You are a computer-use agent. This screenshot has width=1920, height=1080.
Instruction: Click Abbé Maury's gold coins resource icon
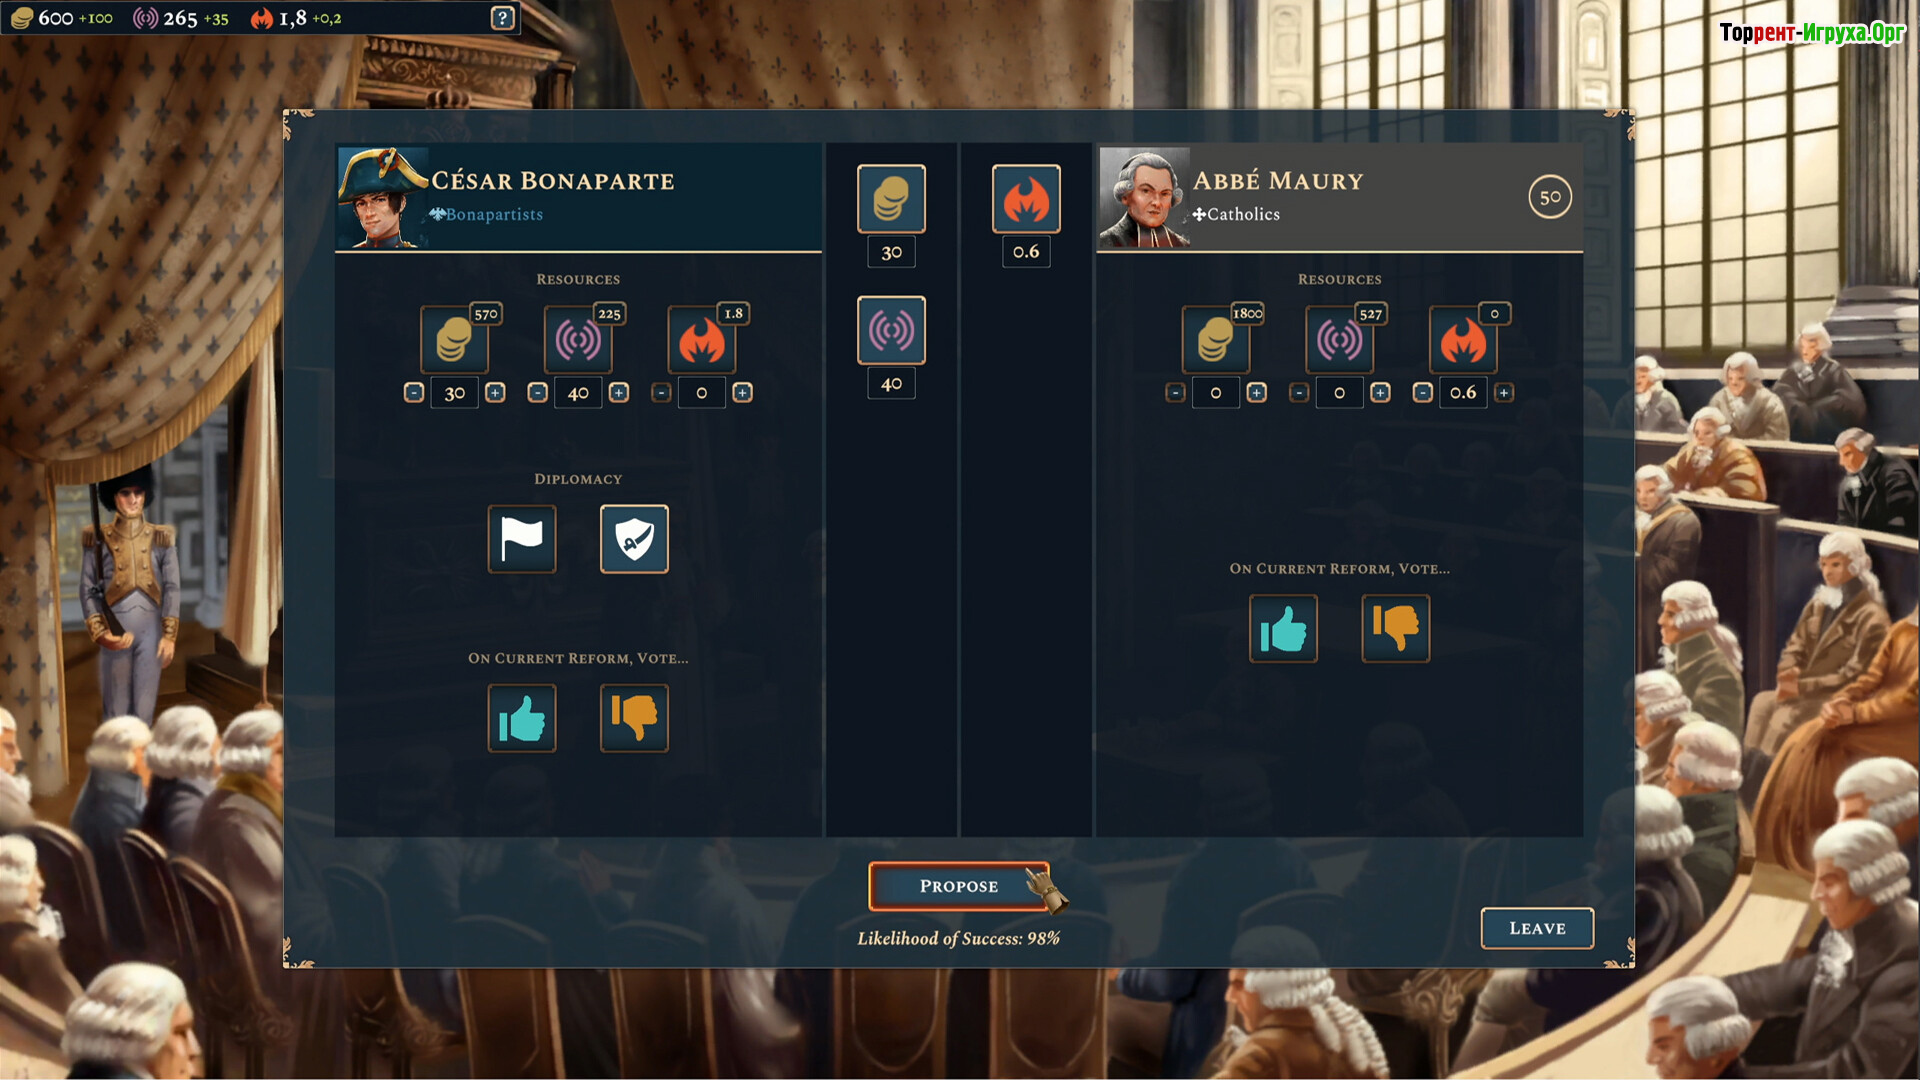(x=1216, y=340)
